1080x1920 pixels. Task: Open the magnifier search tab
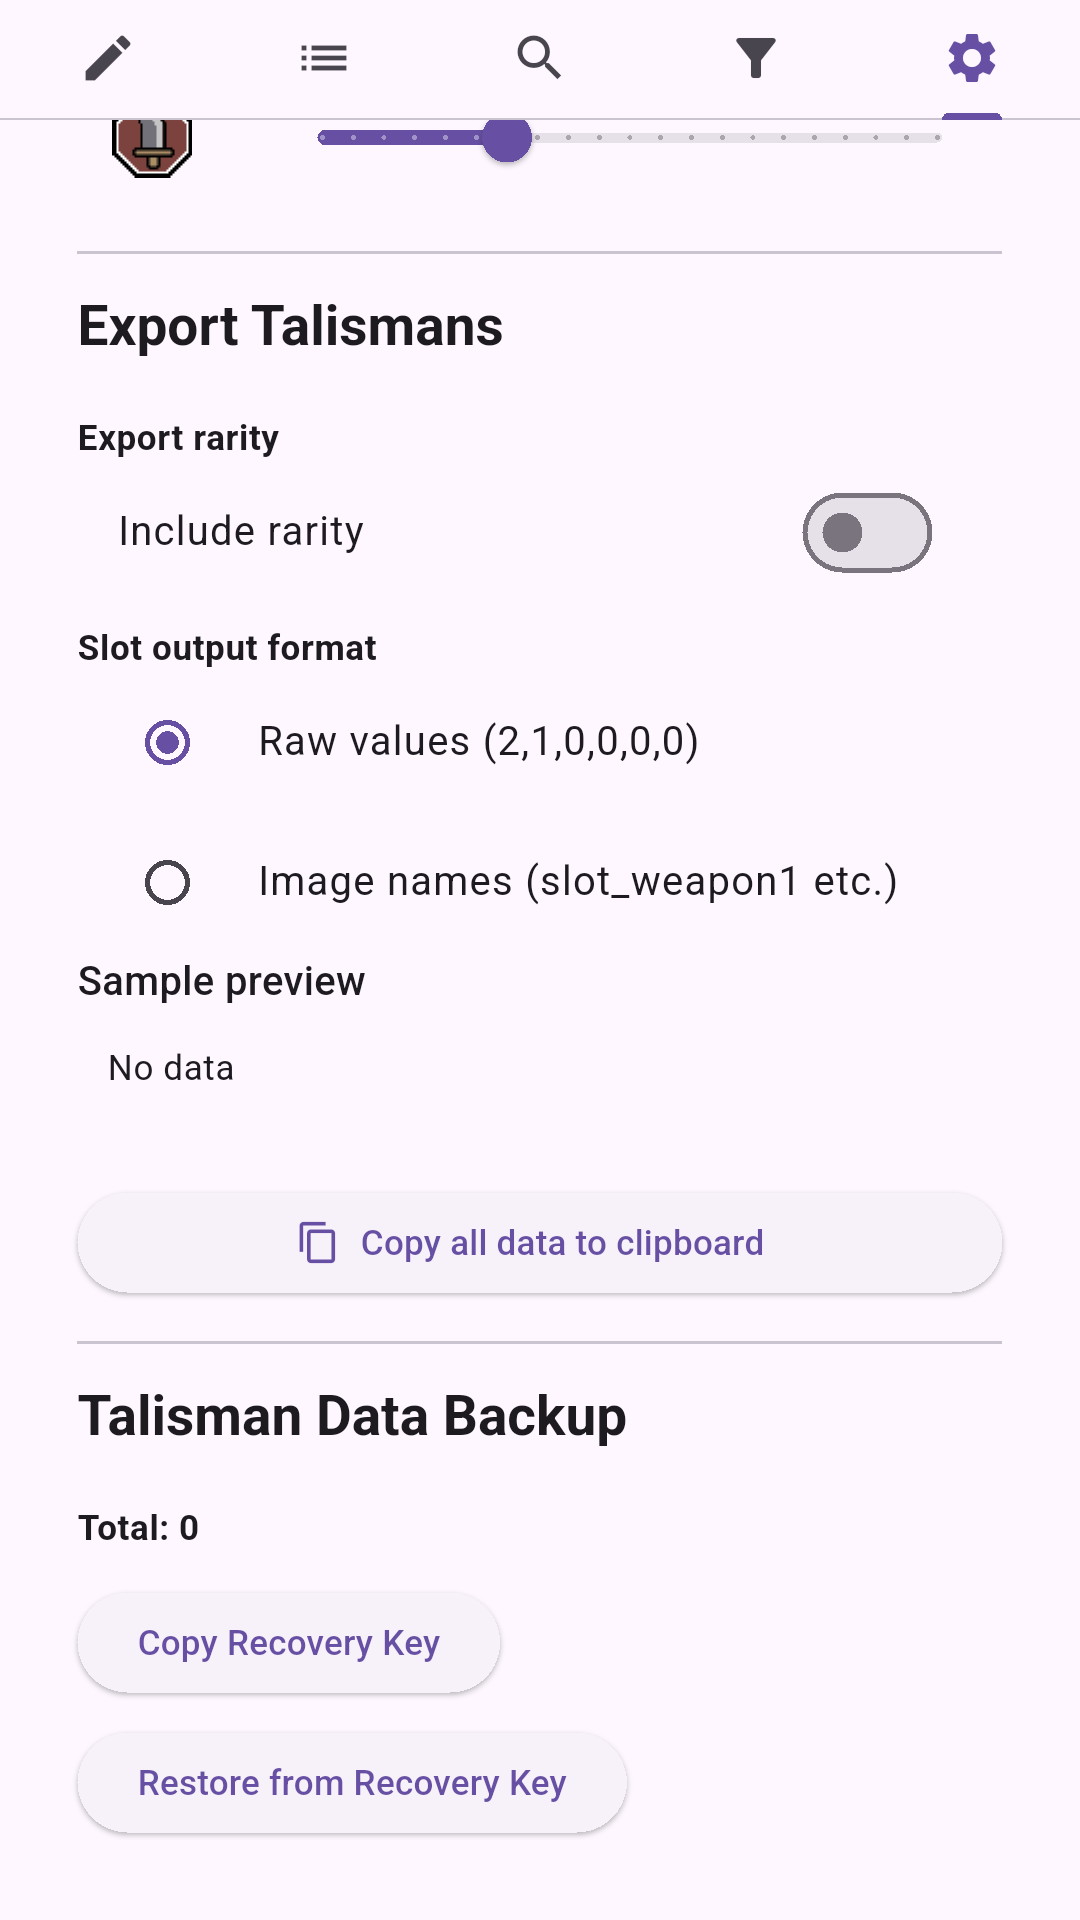coord(539,58)
